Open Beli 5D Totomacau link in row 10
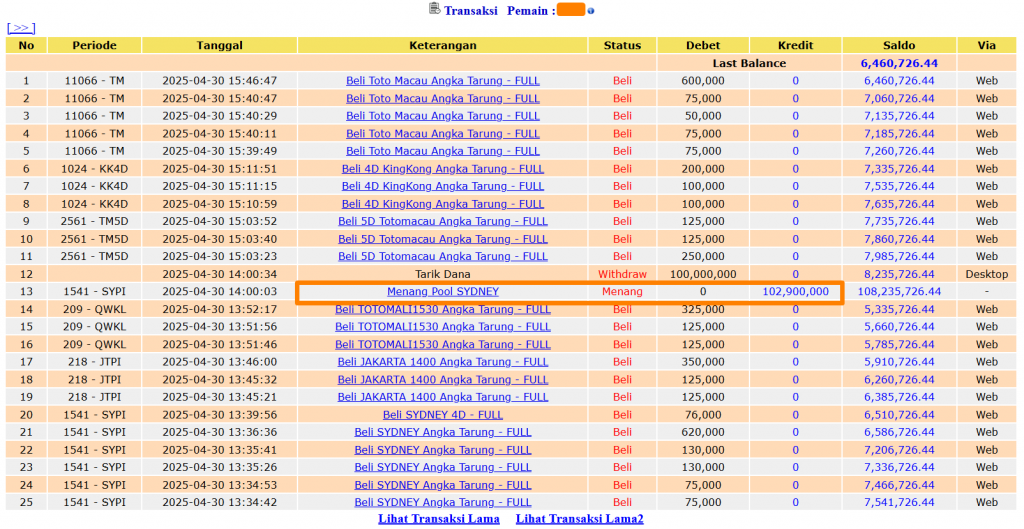The image size is (1024, 529). tap(443, 239)
